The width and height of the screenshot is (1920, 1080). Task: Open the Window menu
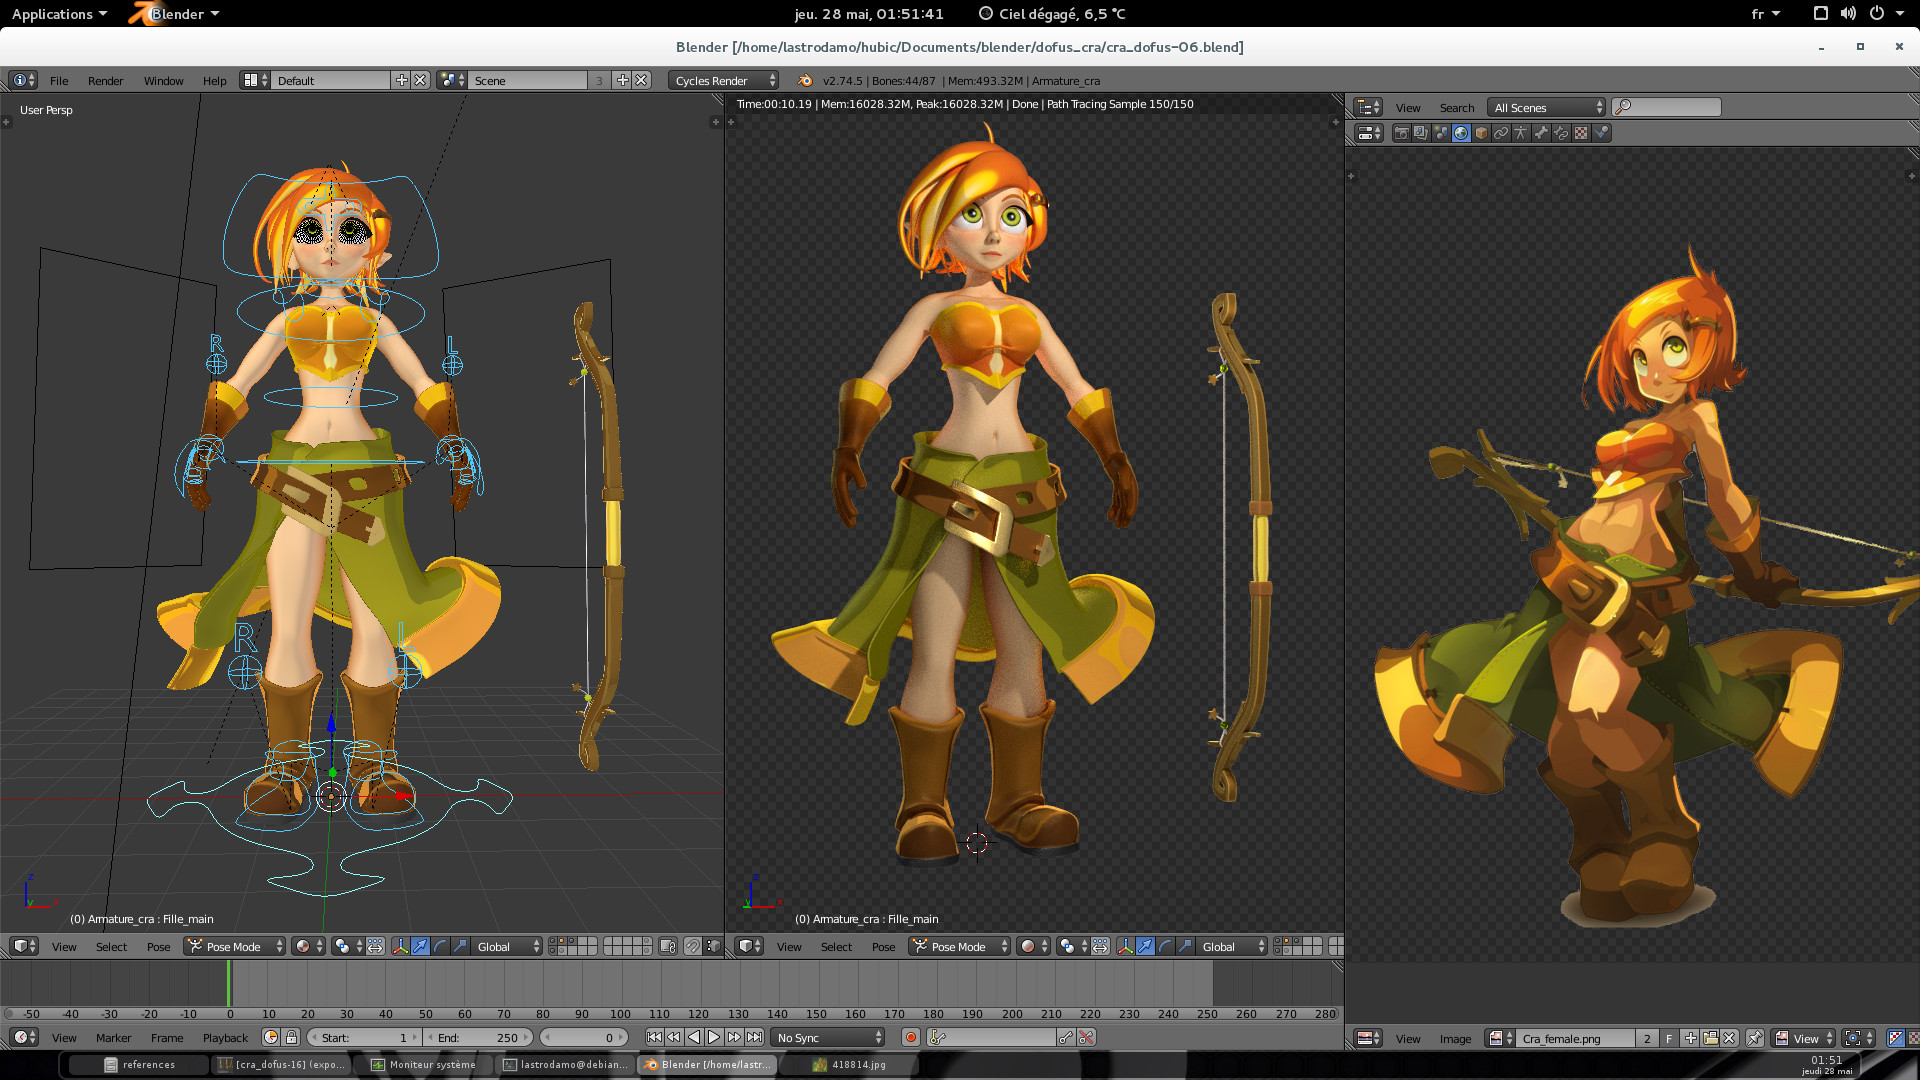tap(163, 80)
